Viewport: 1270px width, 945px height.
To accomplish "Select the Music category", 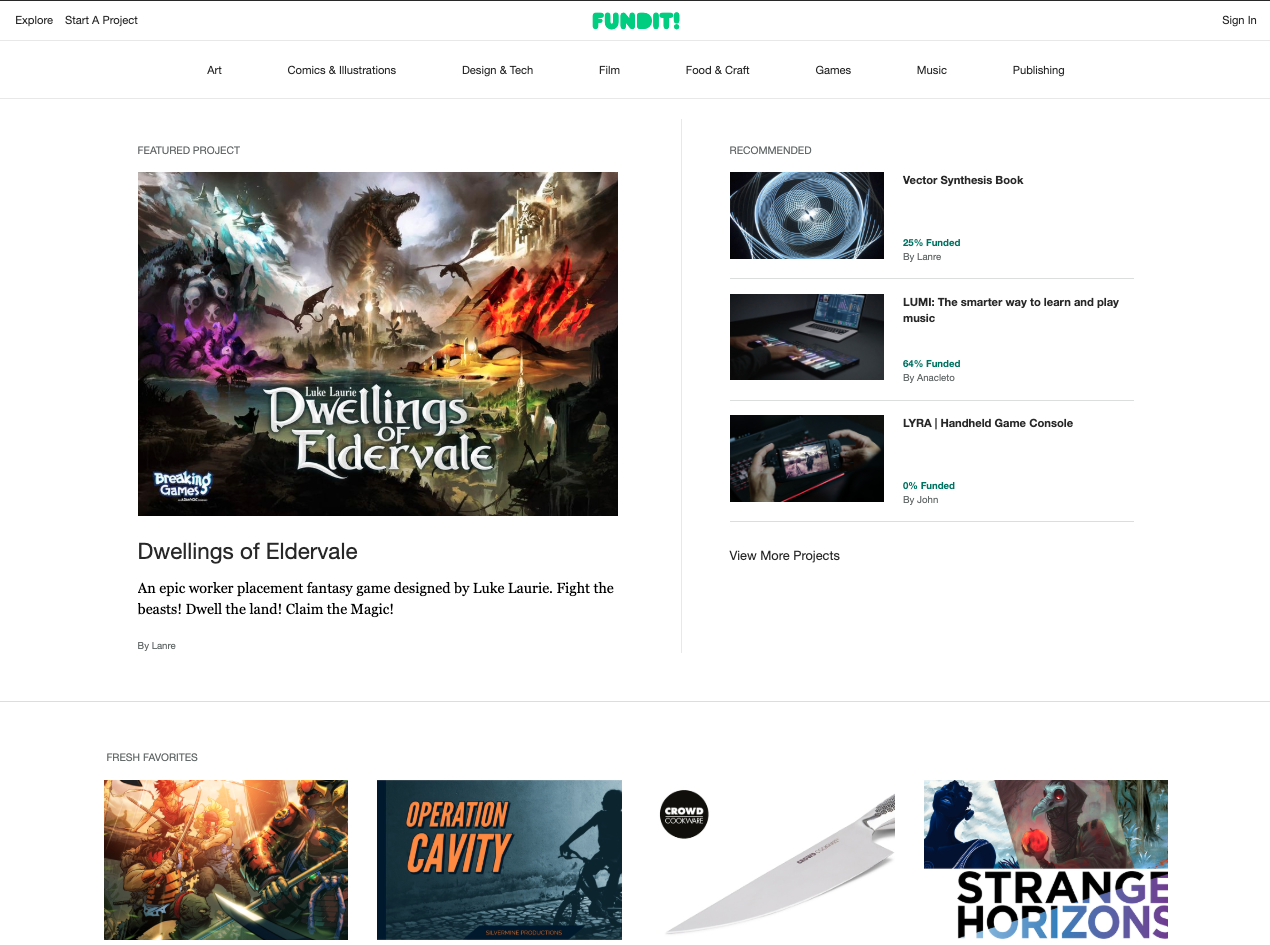I will [931, 70].
